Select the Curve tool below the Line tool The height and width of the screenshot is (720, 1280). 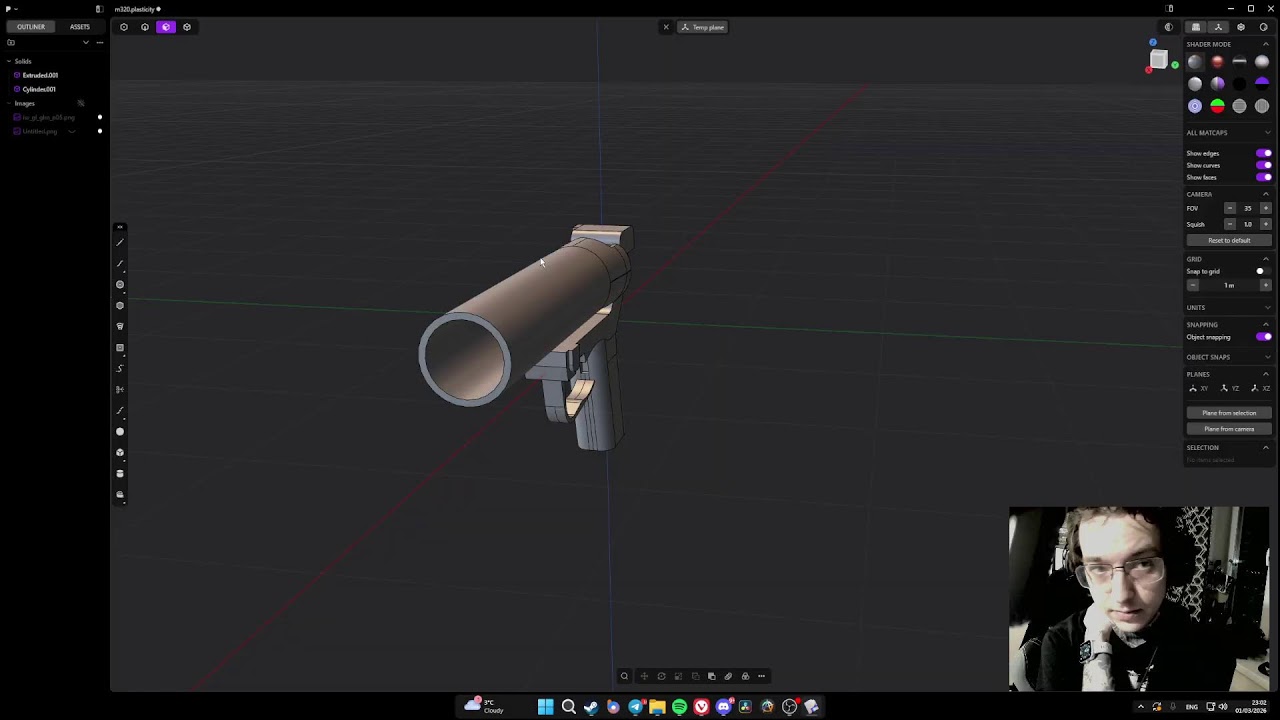pyautogui.click(x=120, y=264)
